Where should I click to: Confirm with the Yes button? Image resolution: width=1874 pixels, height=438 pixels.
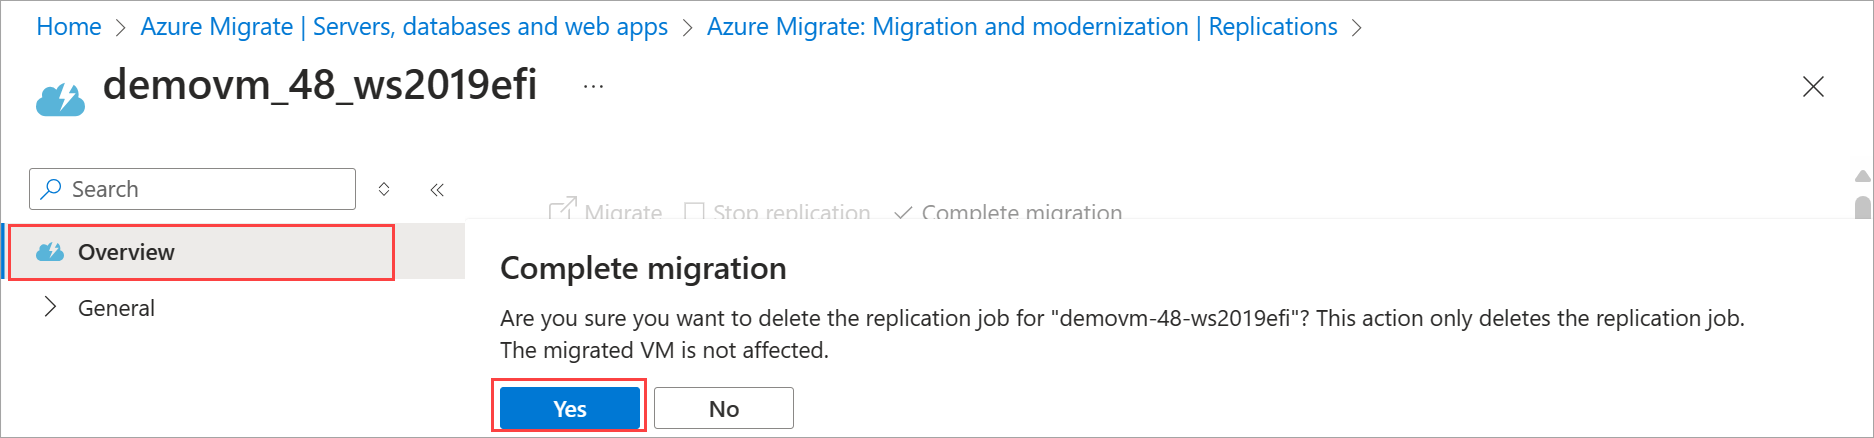click(569, 408)
